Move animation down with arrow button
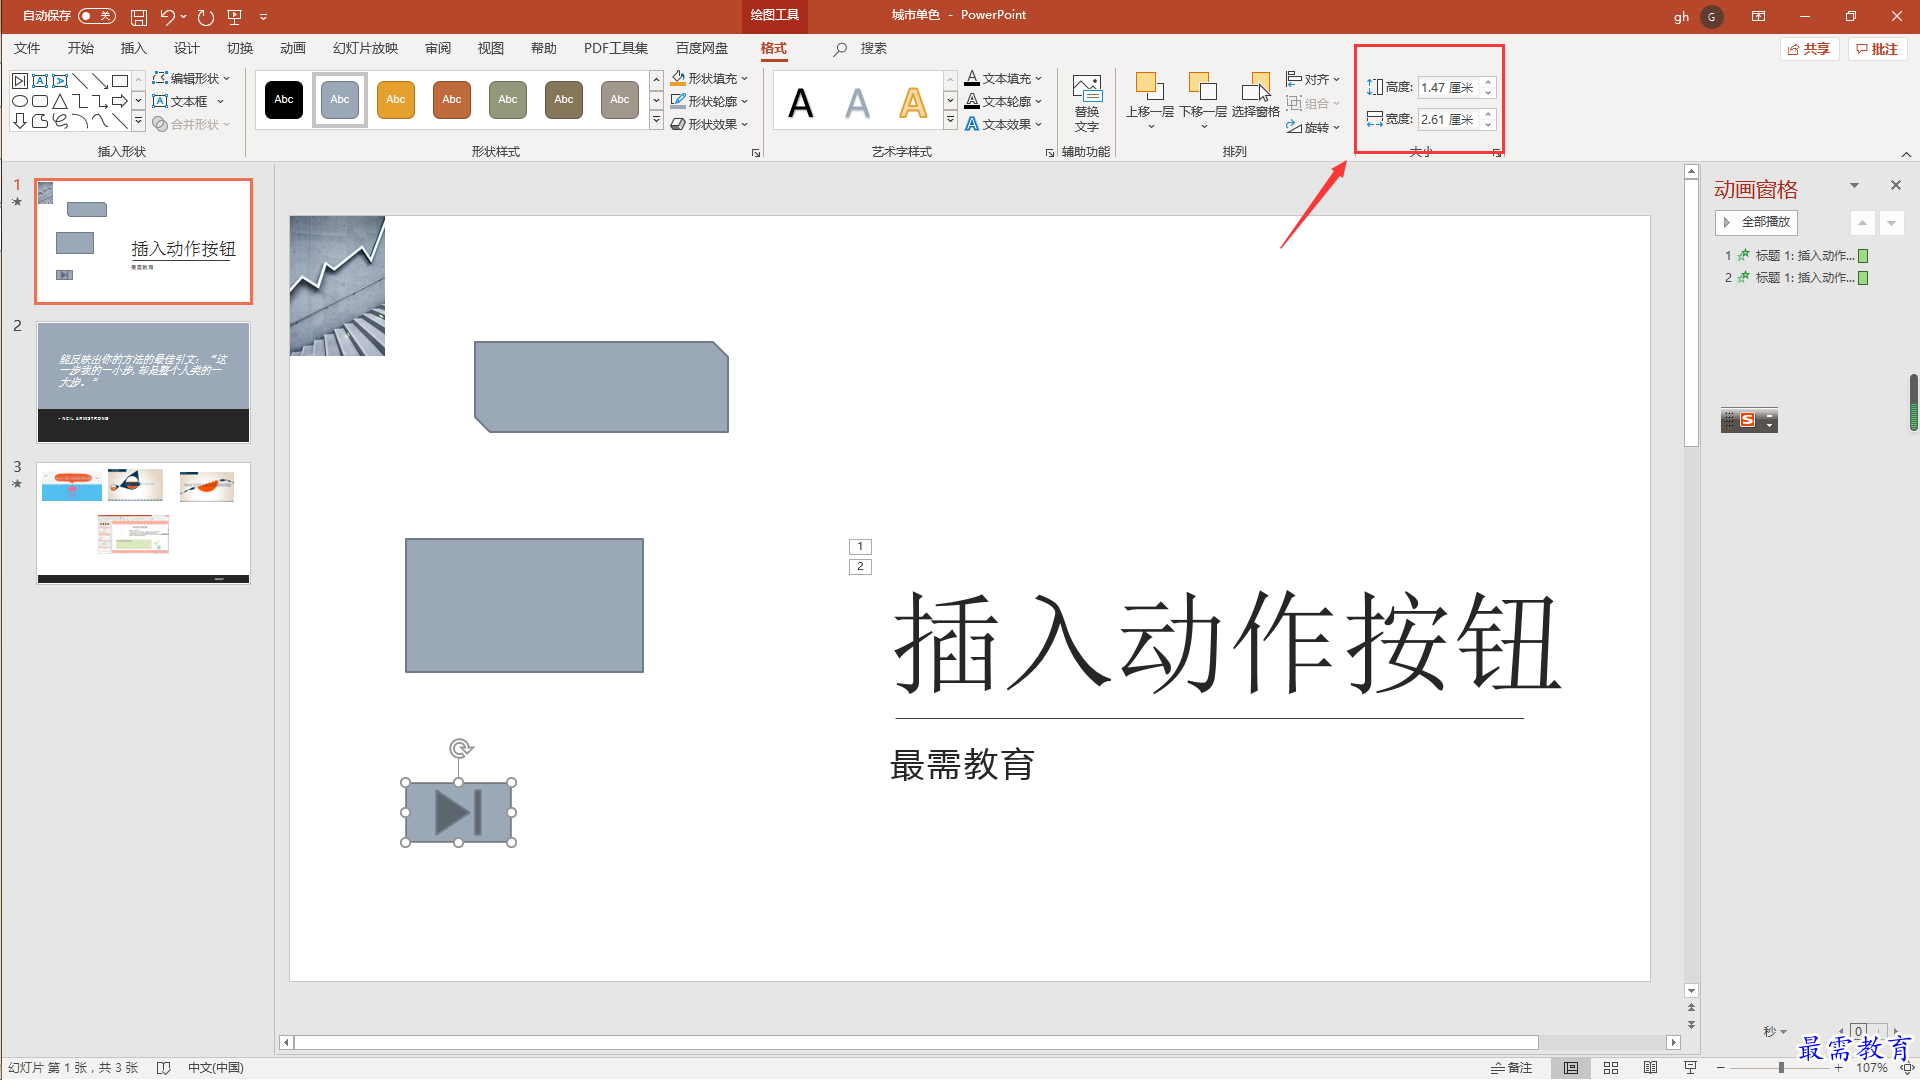Image resolution: width=1920 pixels, height=1080 pixels. [1891, 222]
